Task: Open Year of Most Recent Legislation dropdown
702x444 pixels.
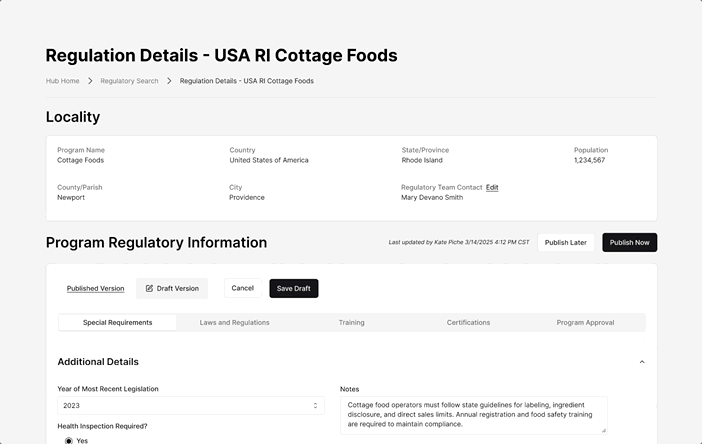Action: point(190,405)
